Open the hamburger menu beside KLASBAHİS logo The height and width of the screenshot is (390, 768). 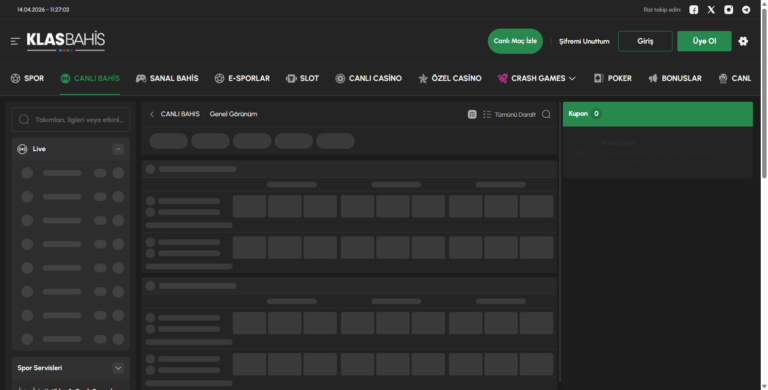[x=15, y=41]
